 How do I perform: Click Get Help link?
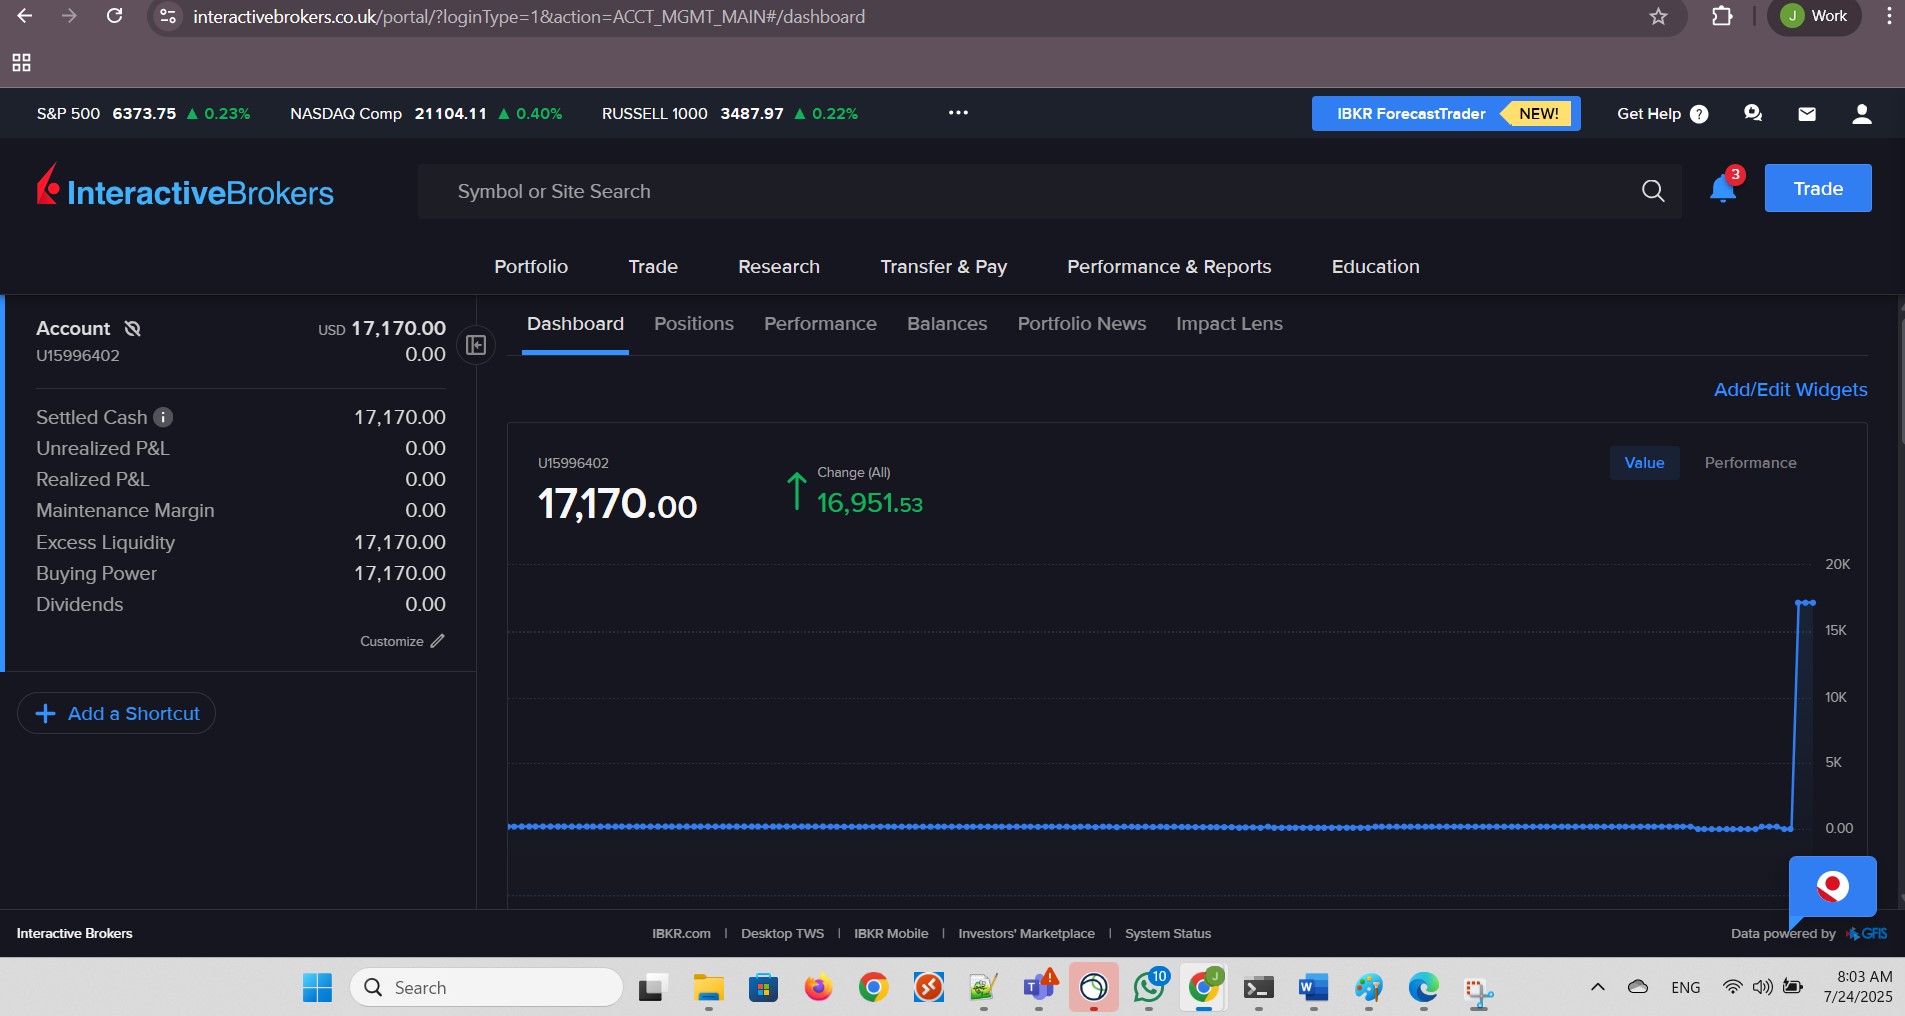(1648, 114)
